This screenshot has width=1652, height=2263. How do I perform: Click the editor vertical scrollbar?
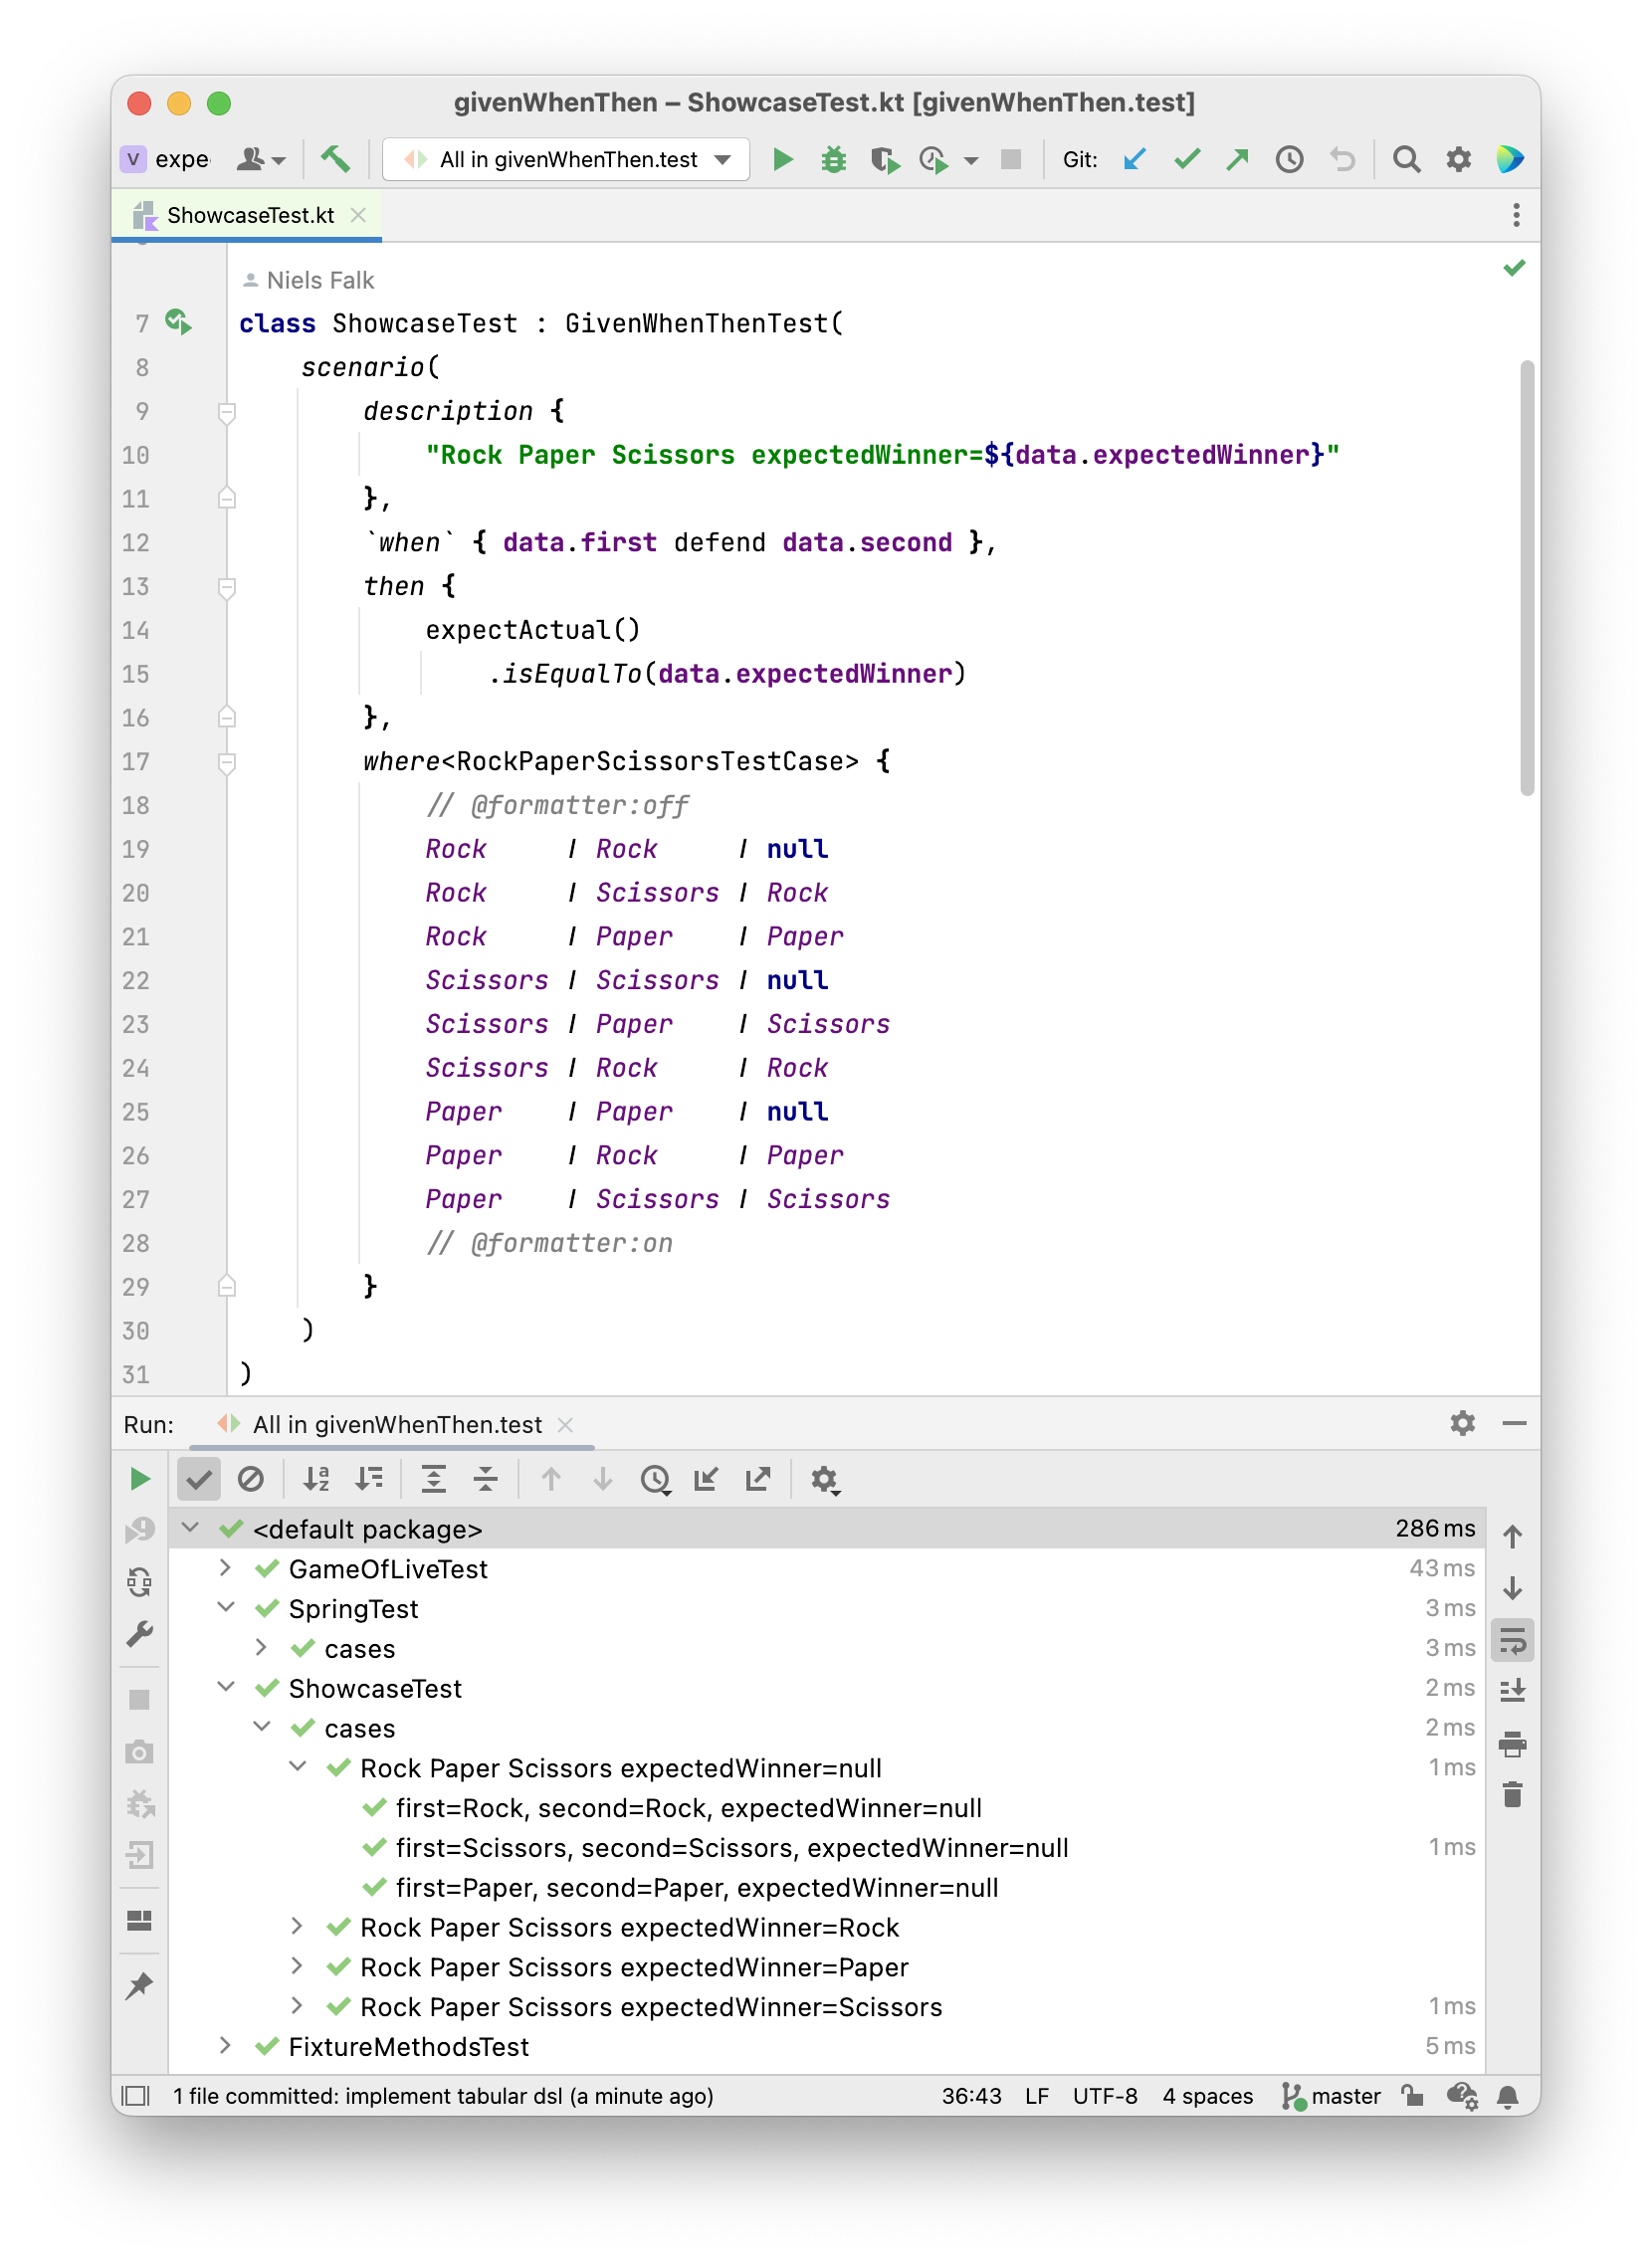pyautogui.click(x=1526, y=578)
